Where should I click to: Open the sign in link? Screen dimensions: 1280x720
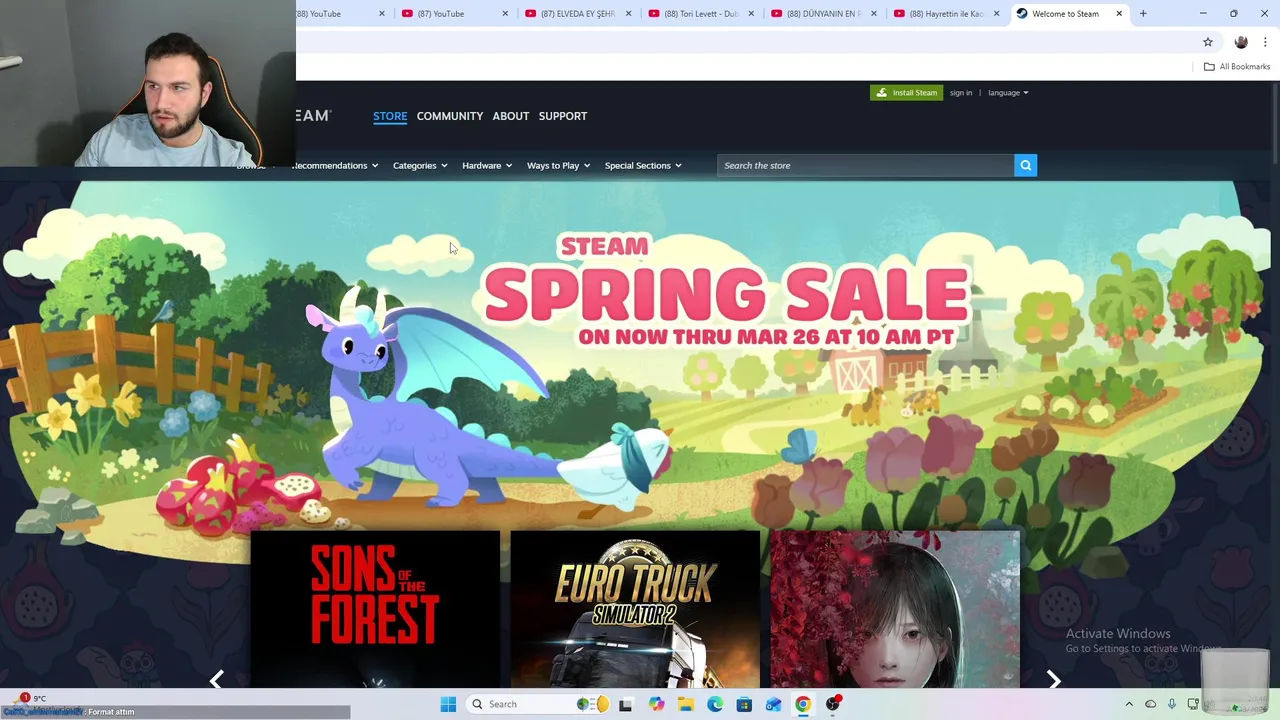pos(961,93)
